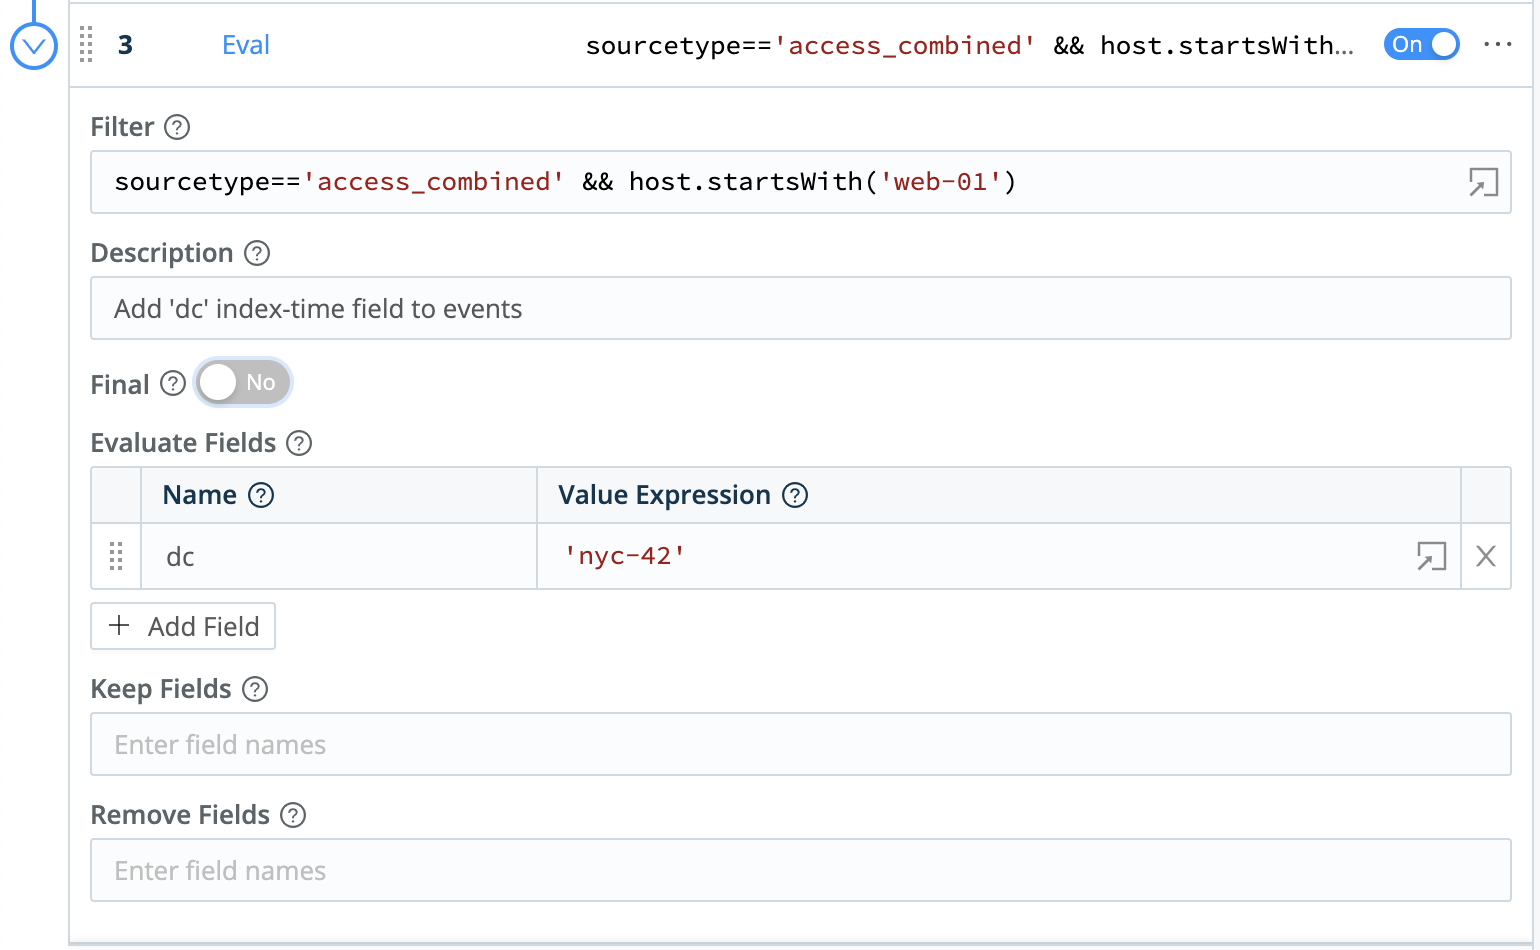
Task: Toggle the Eval function On switch off
Action: 1421,45
